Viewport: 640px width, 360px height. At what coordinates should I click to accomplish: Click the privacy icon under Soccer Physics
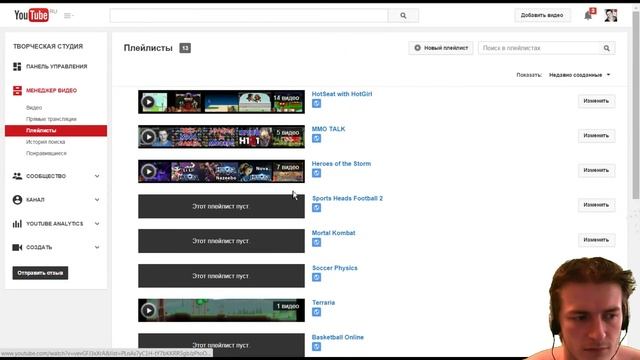316,277
